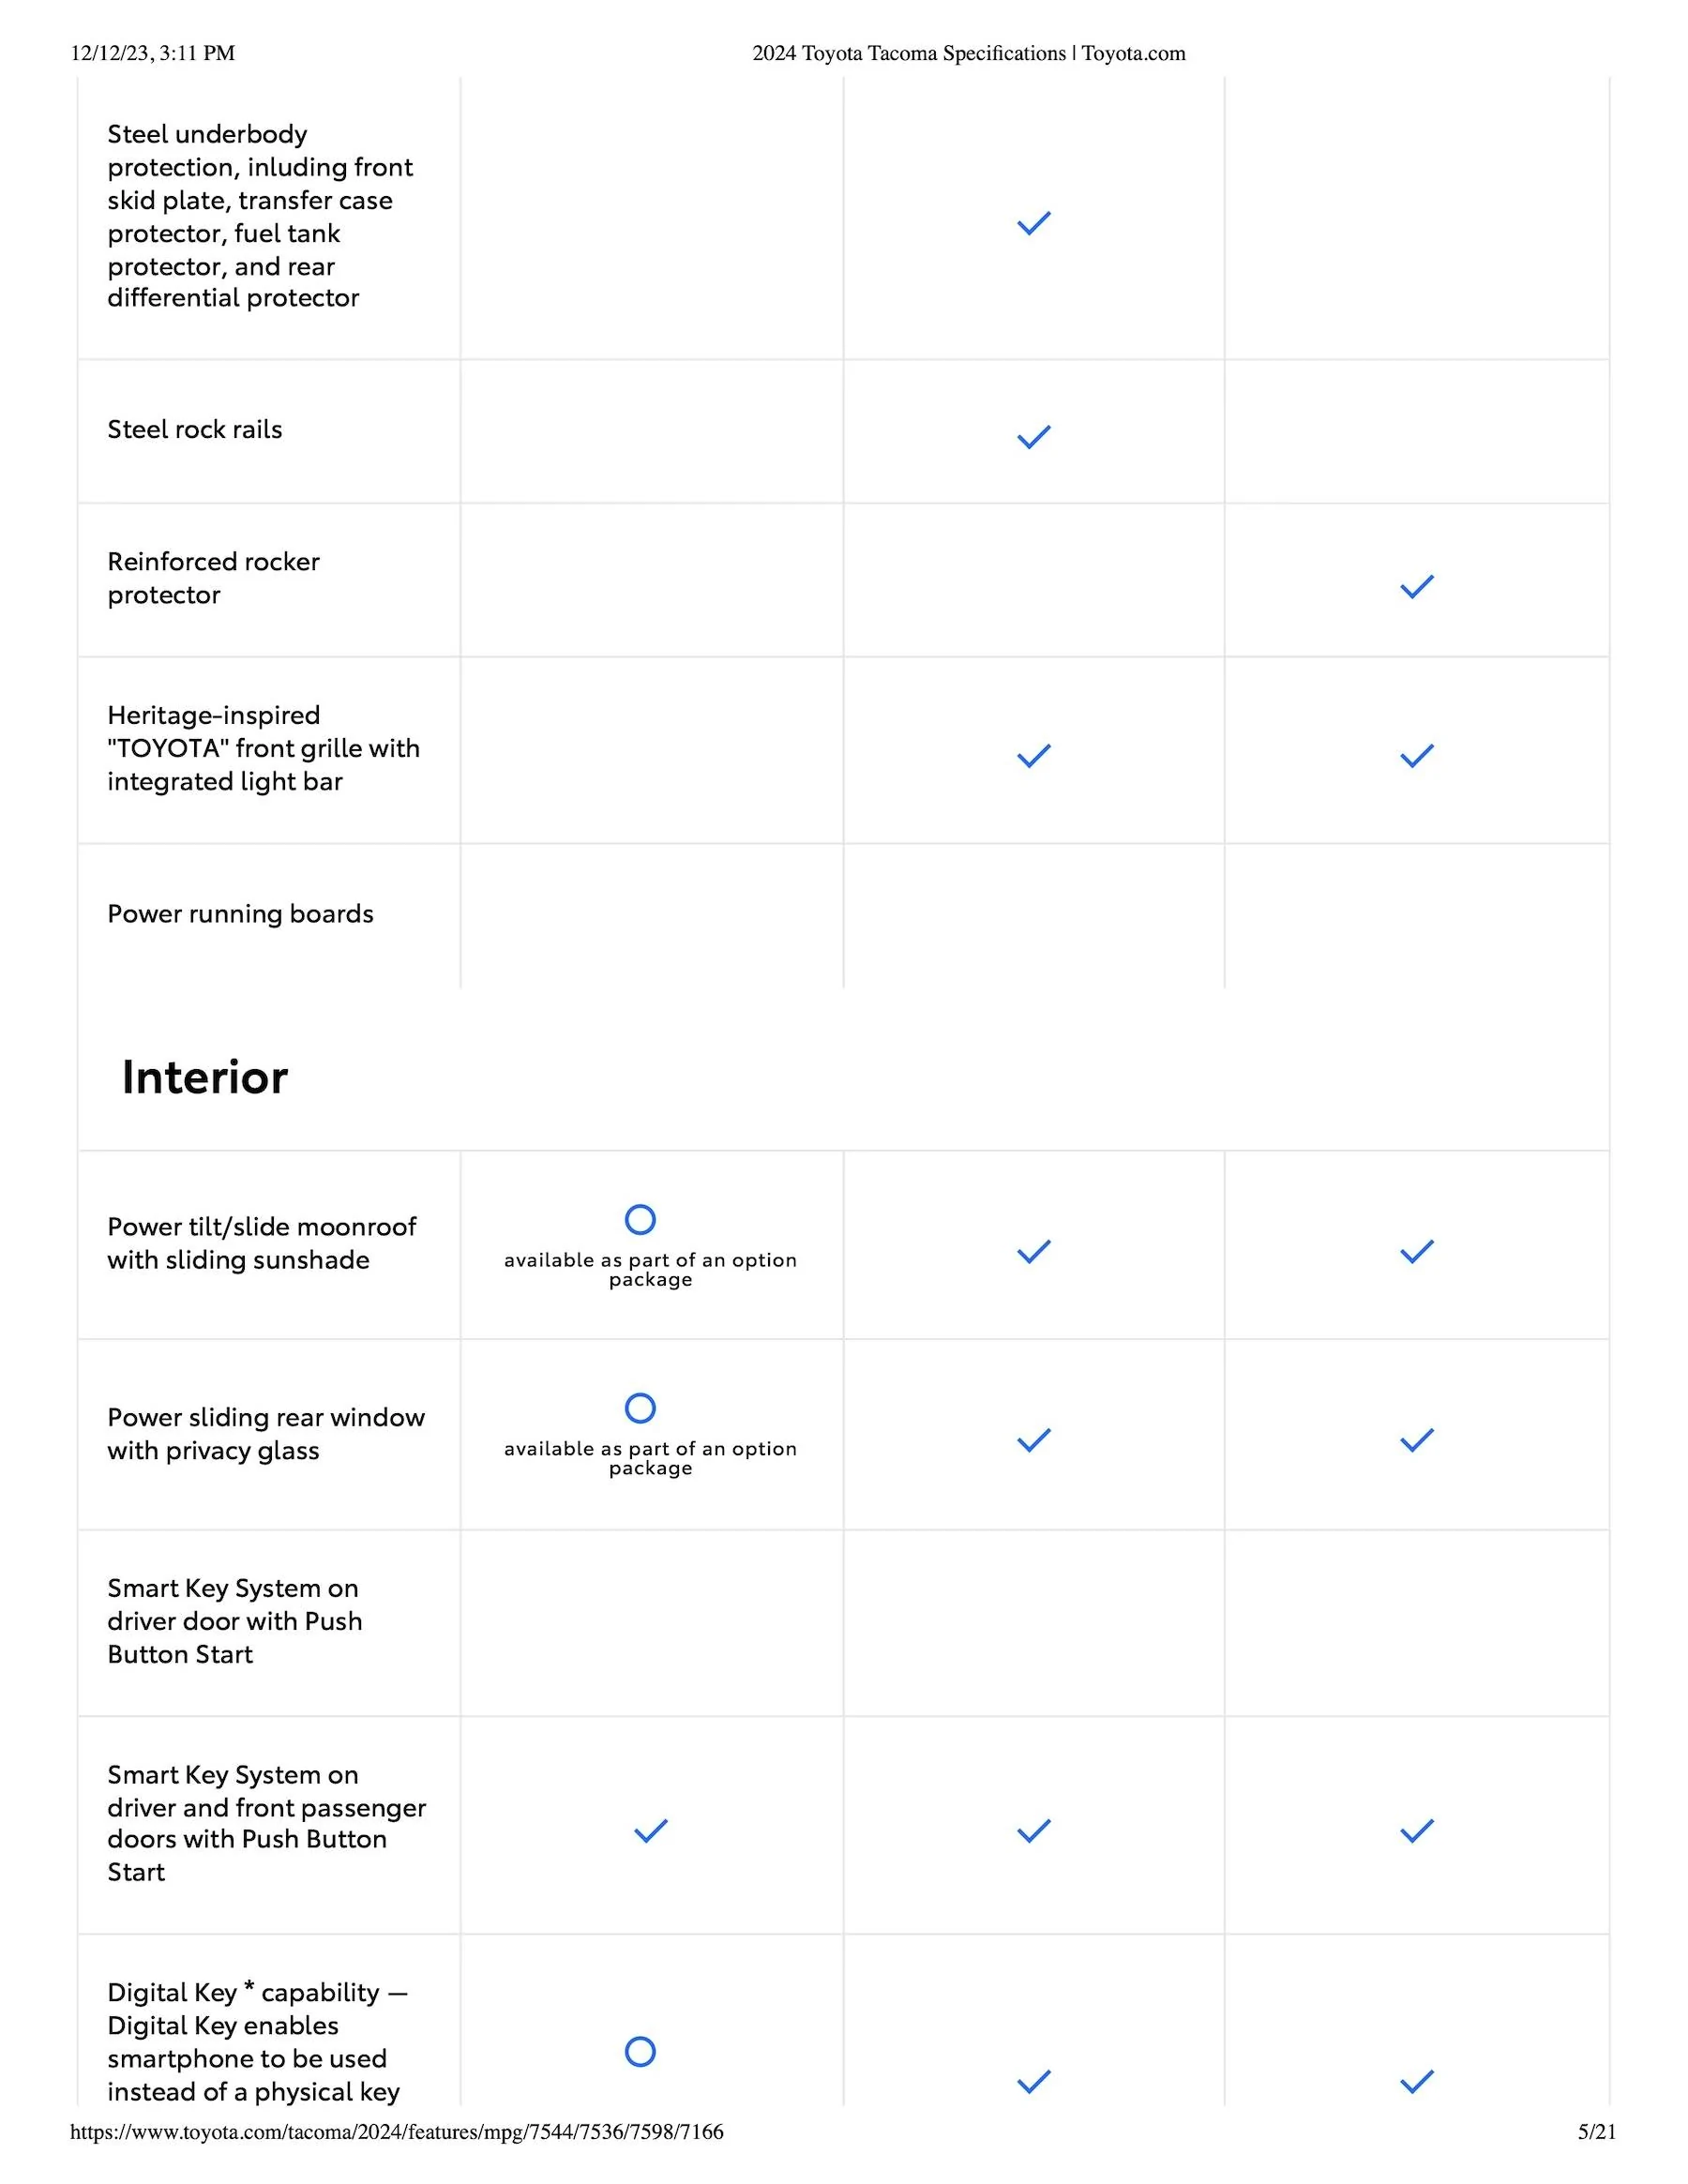This screenshot has height=2184, width=1688.
Task: Click the Interior section heading
Action: (x=204, y=1077)
